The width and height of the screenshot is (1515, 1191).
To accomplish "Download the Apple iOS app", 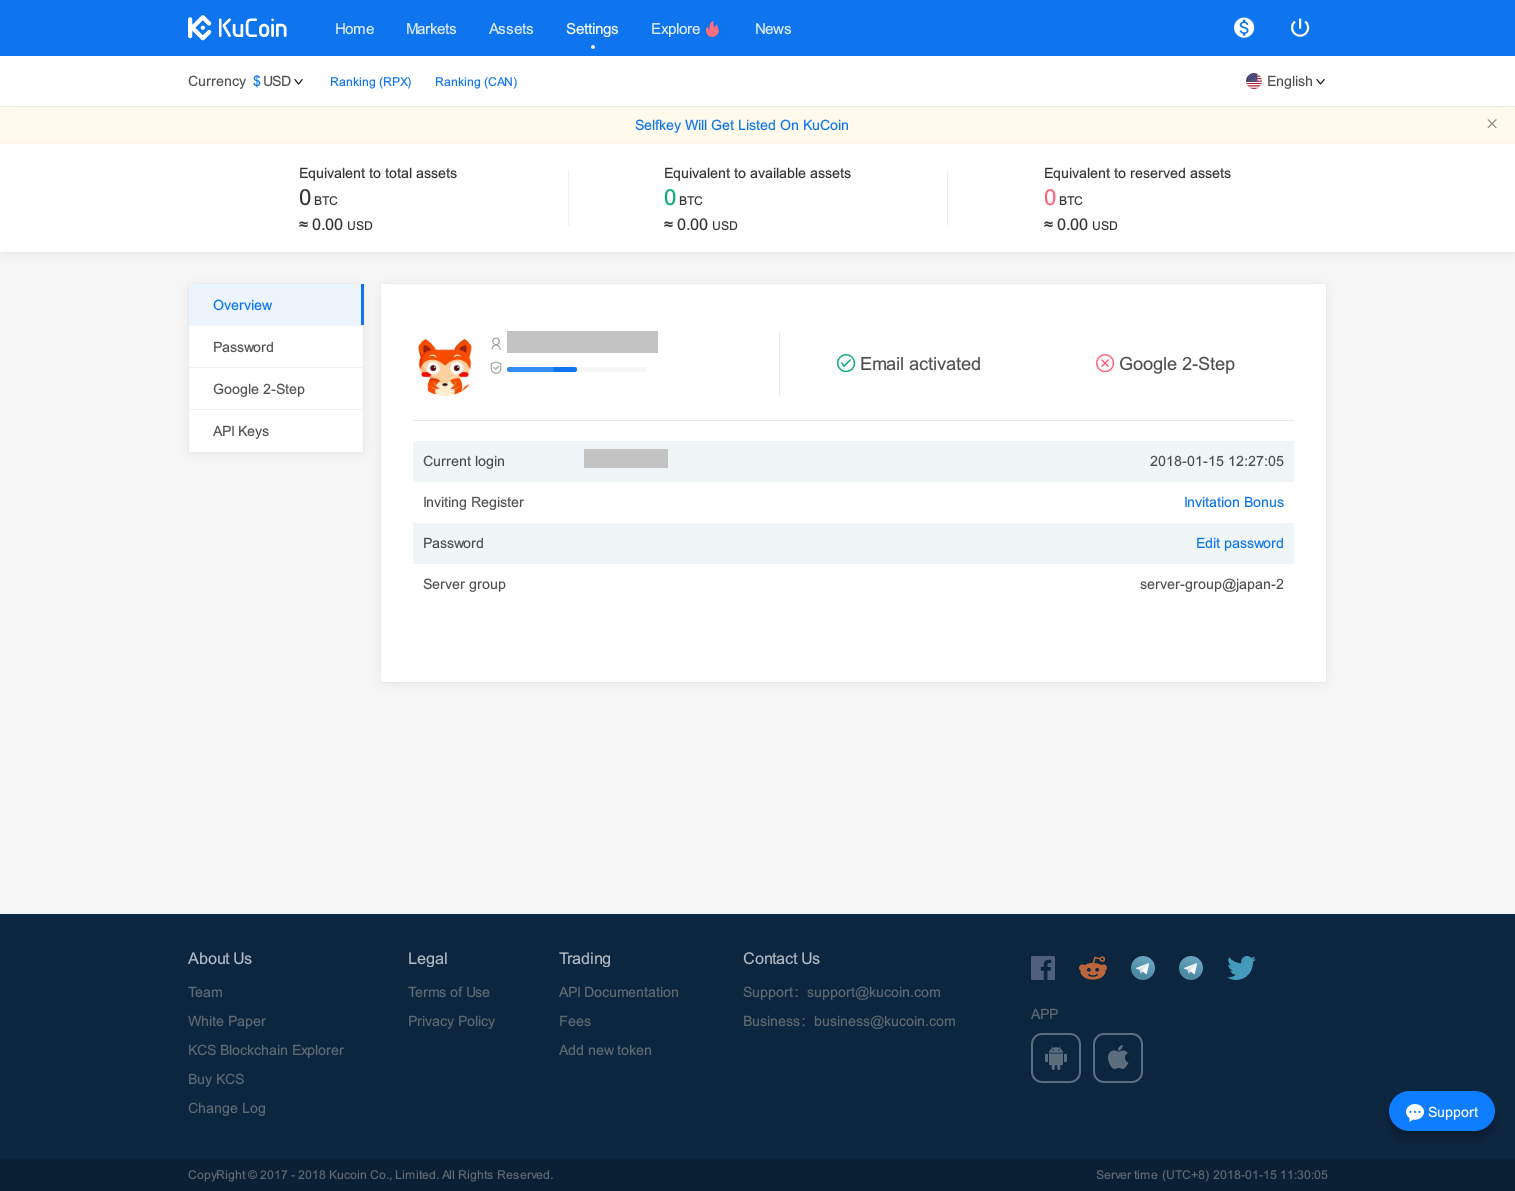I will pos(1118,1058).
